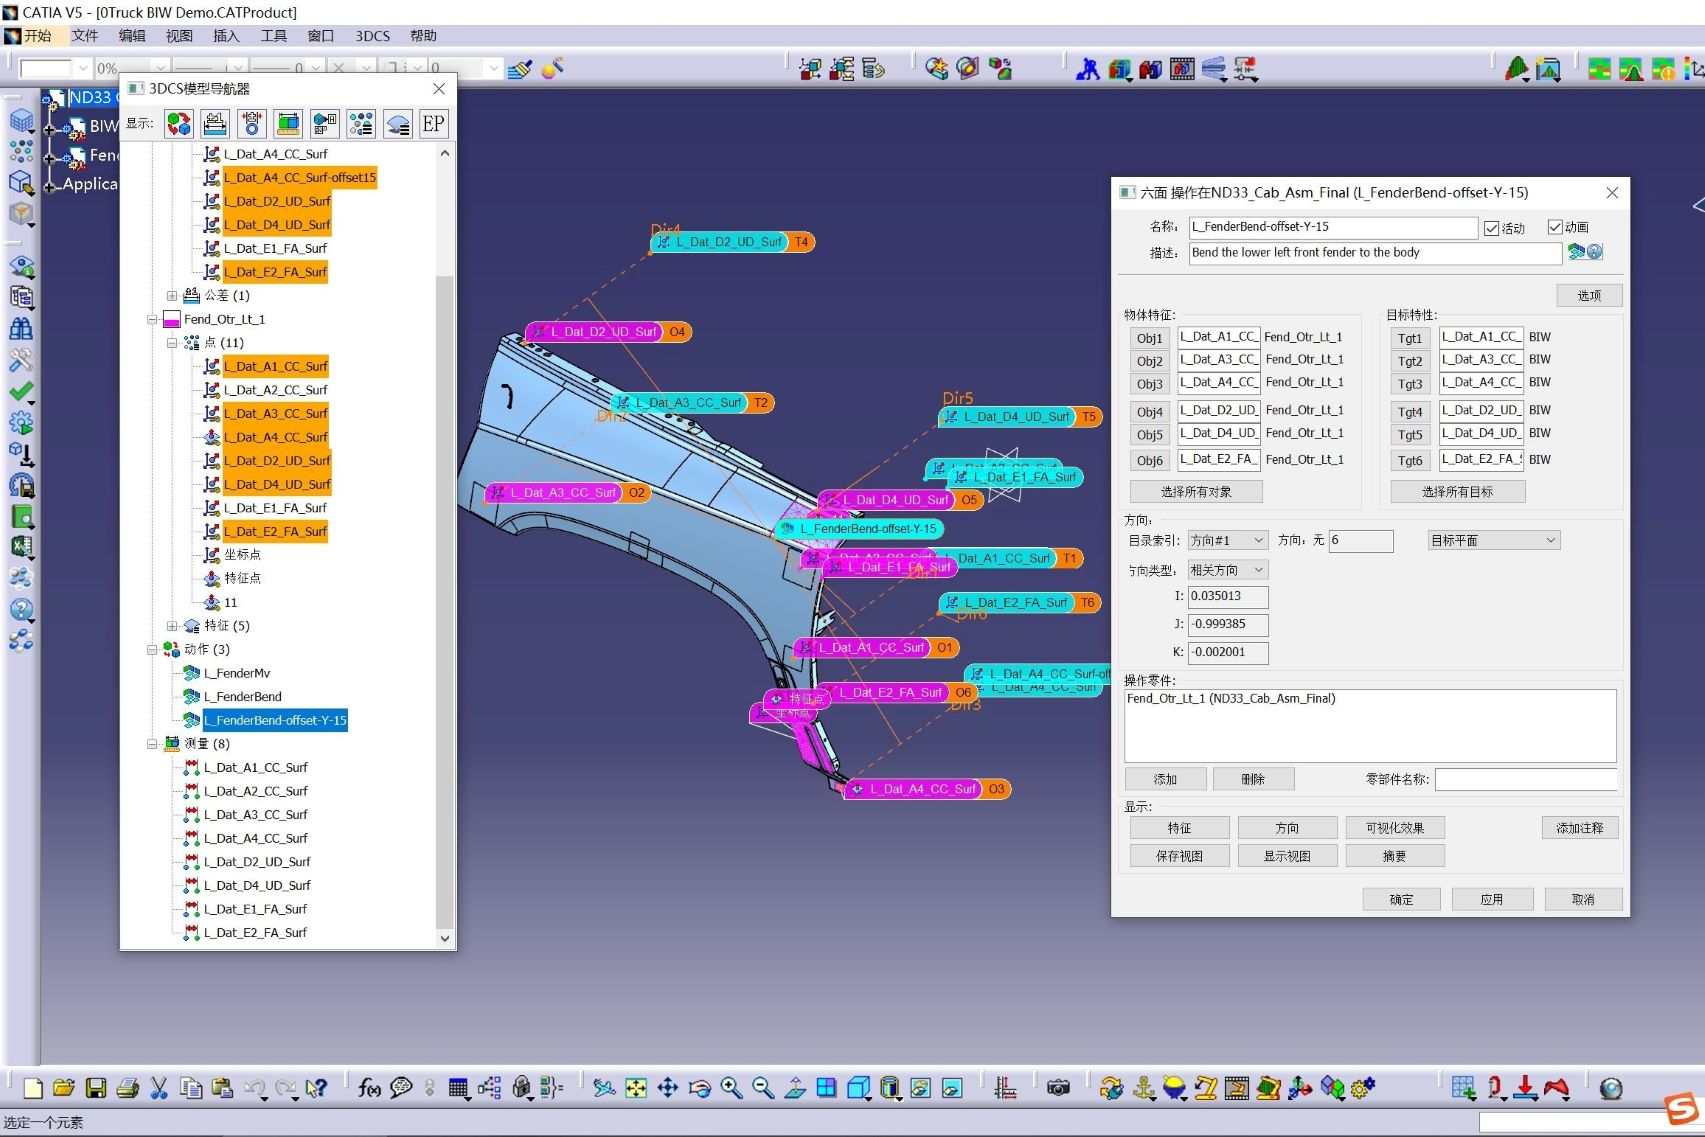The height and width of the screenshot is (1137, 1705).
Task: Click the 保存视图 button
Action: point(1180,856)
